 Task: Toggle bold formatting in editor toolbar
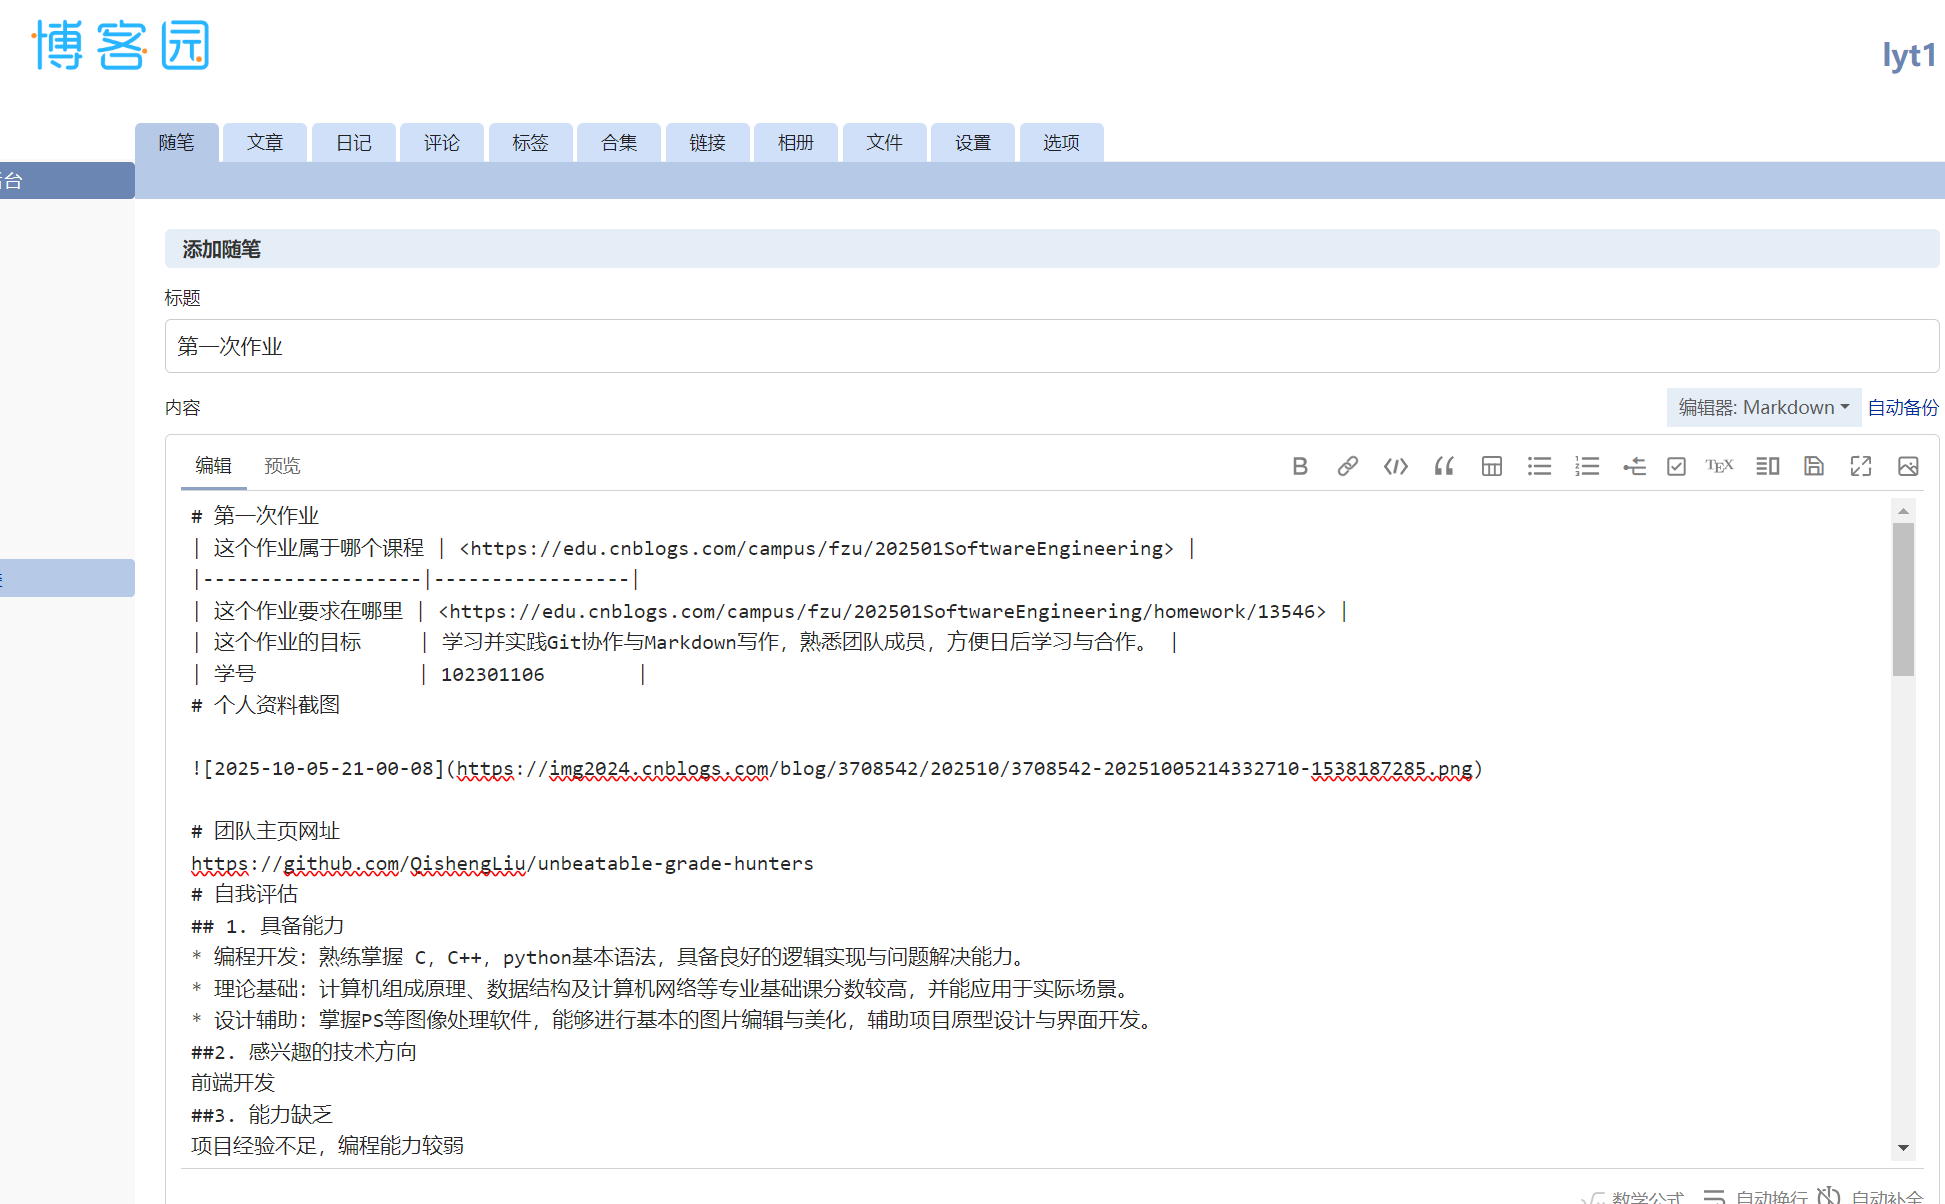coord(1300,466)
